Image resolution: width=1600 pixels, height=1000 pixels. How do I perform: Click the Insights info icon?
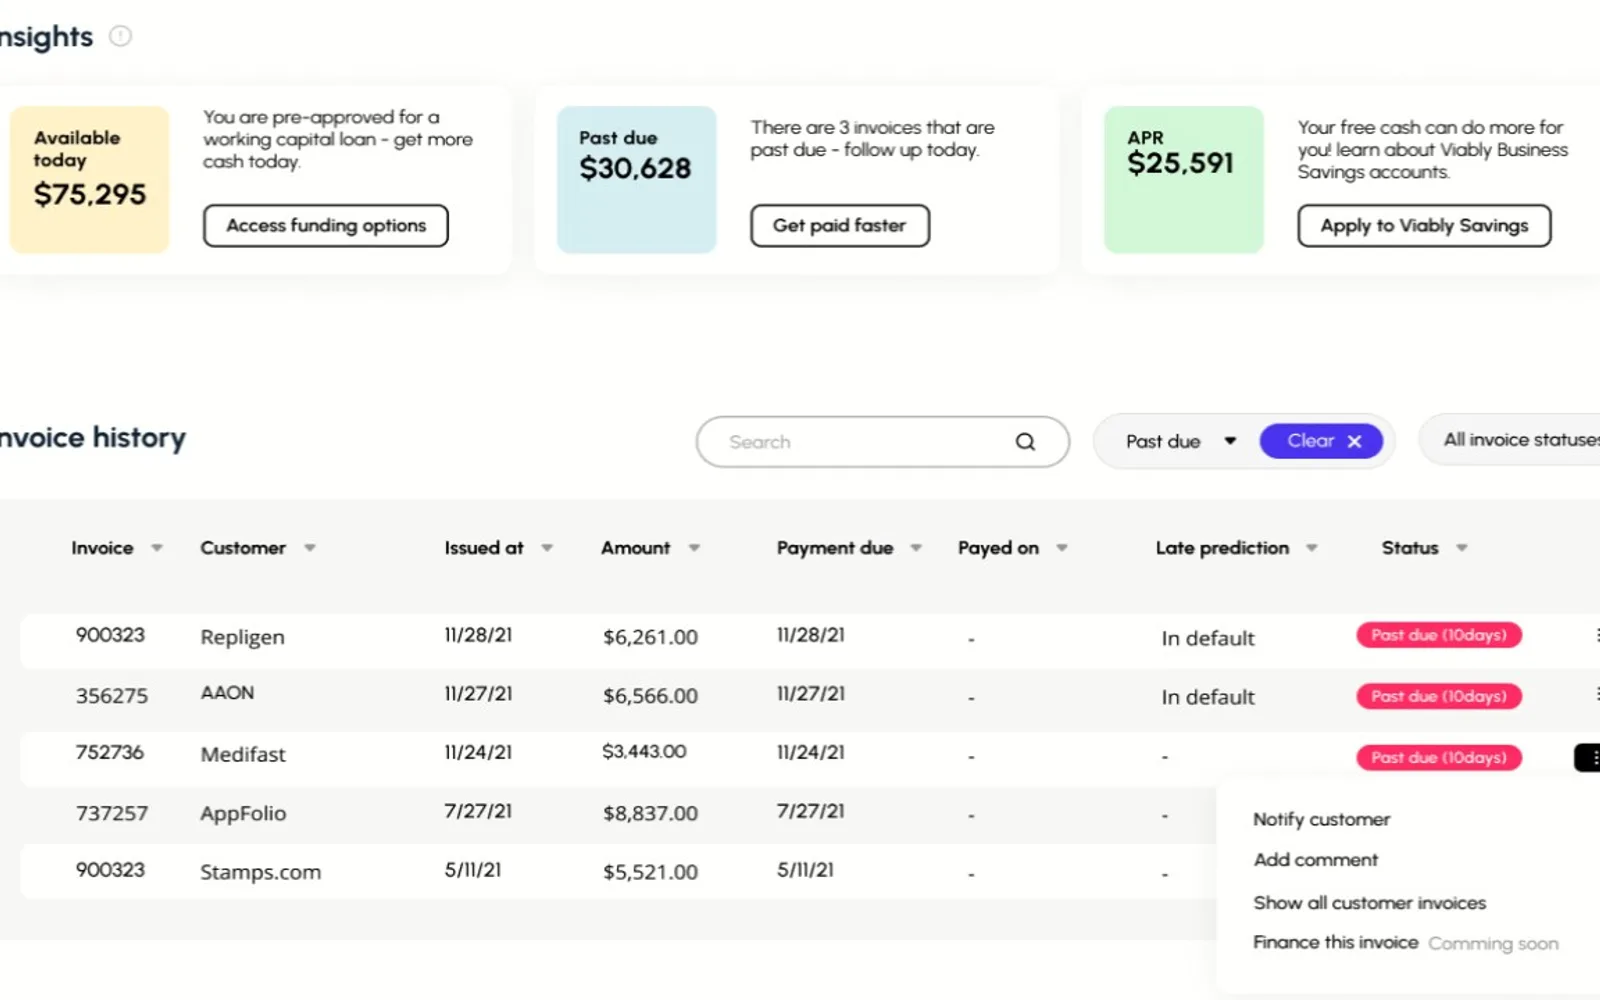click(120, 36)
